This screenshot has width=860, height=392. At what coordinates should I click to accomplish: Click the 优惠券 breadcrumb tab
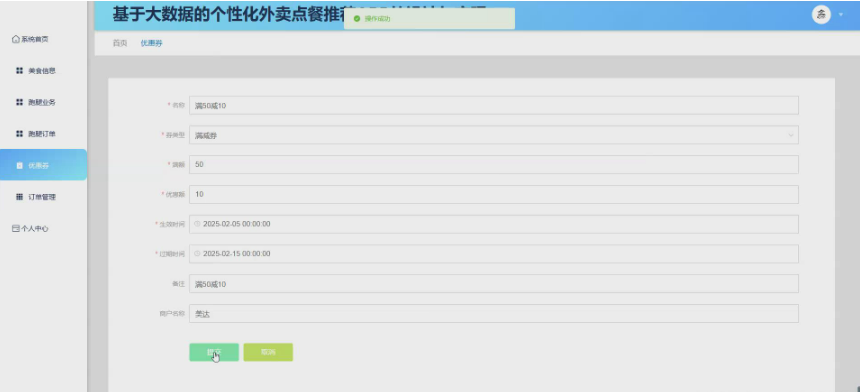pos(151,43)
